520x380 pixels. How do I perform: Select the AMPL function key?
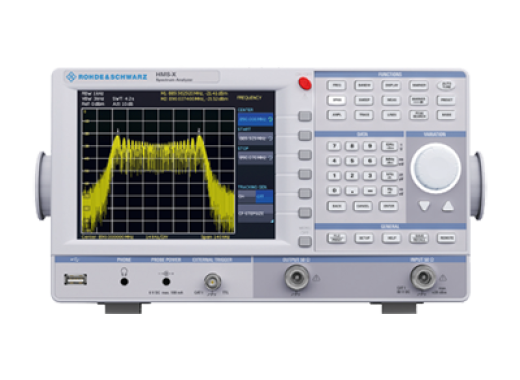[337, 115]
